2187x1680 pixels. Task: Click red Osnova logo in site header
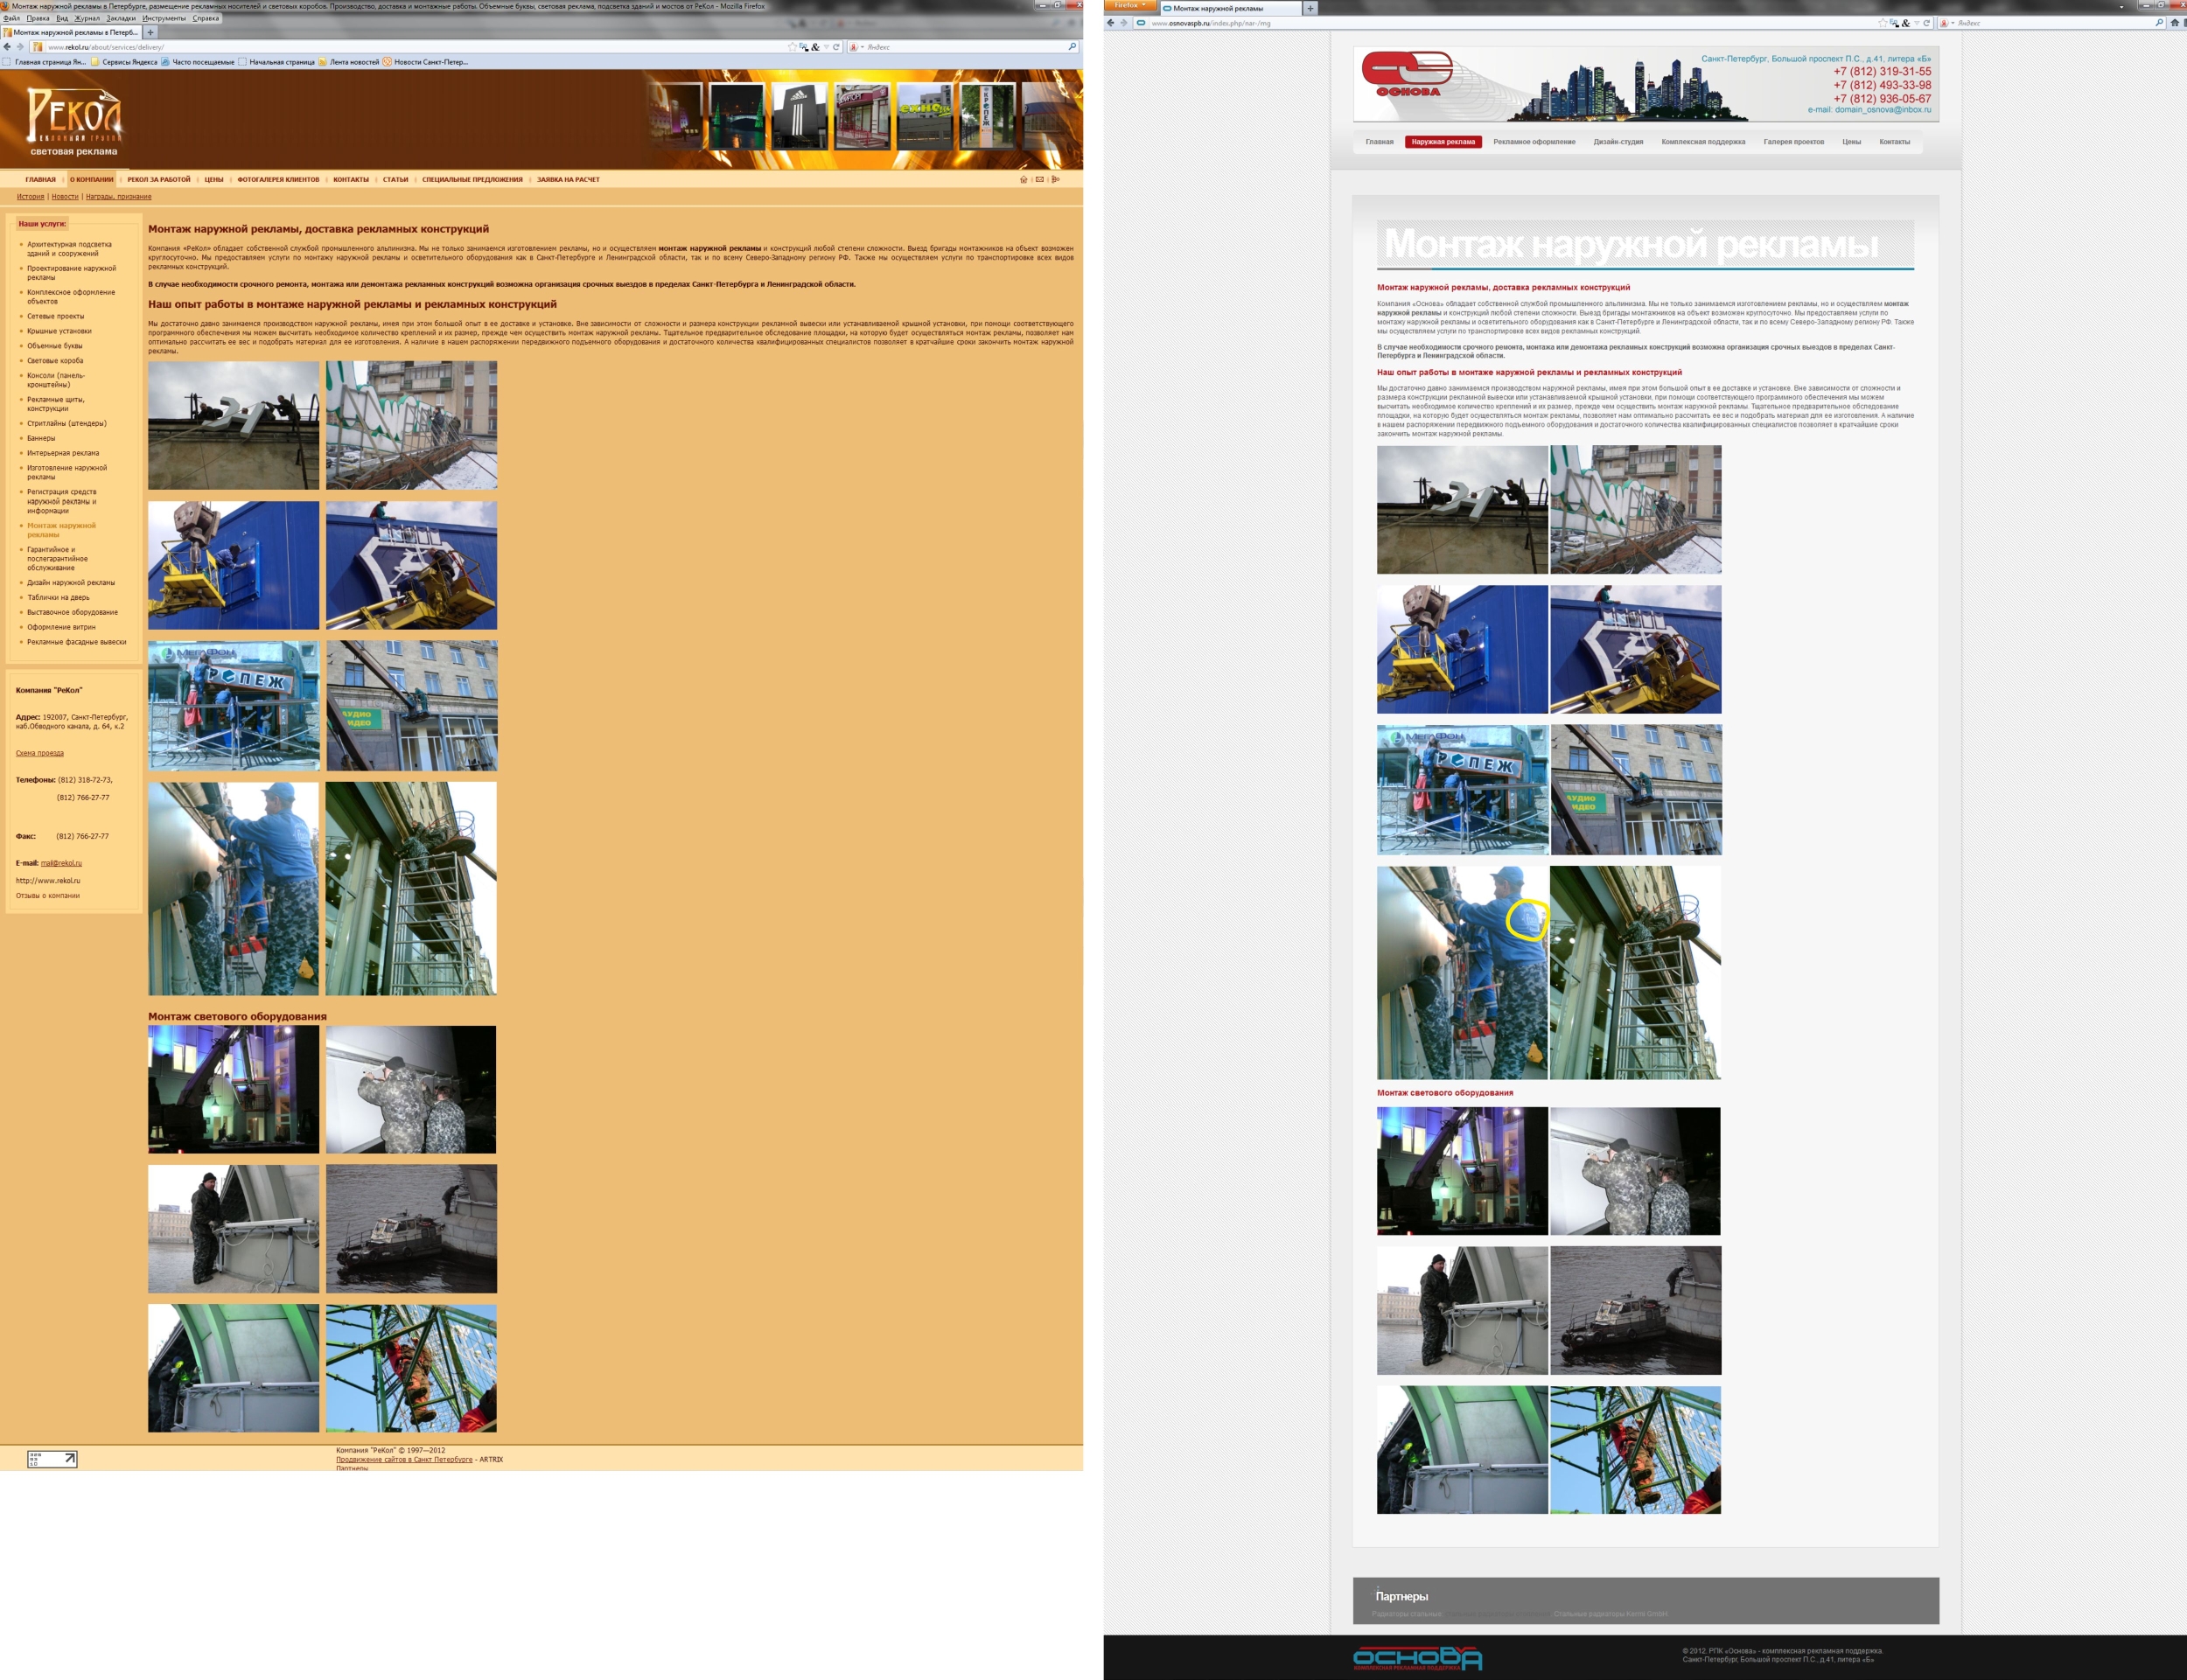click(x=1408, y=74)
